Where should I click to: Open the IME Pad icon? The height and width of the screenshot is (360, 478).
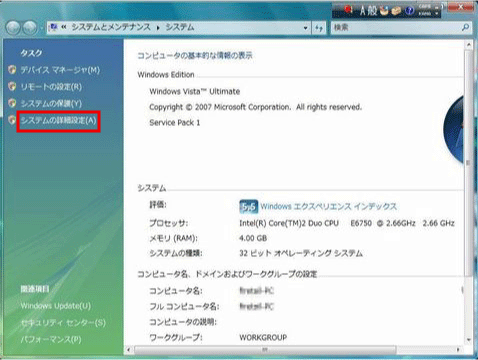tap(384, 11)
